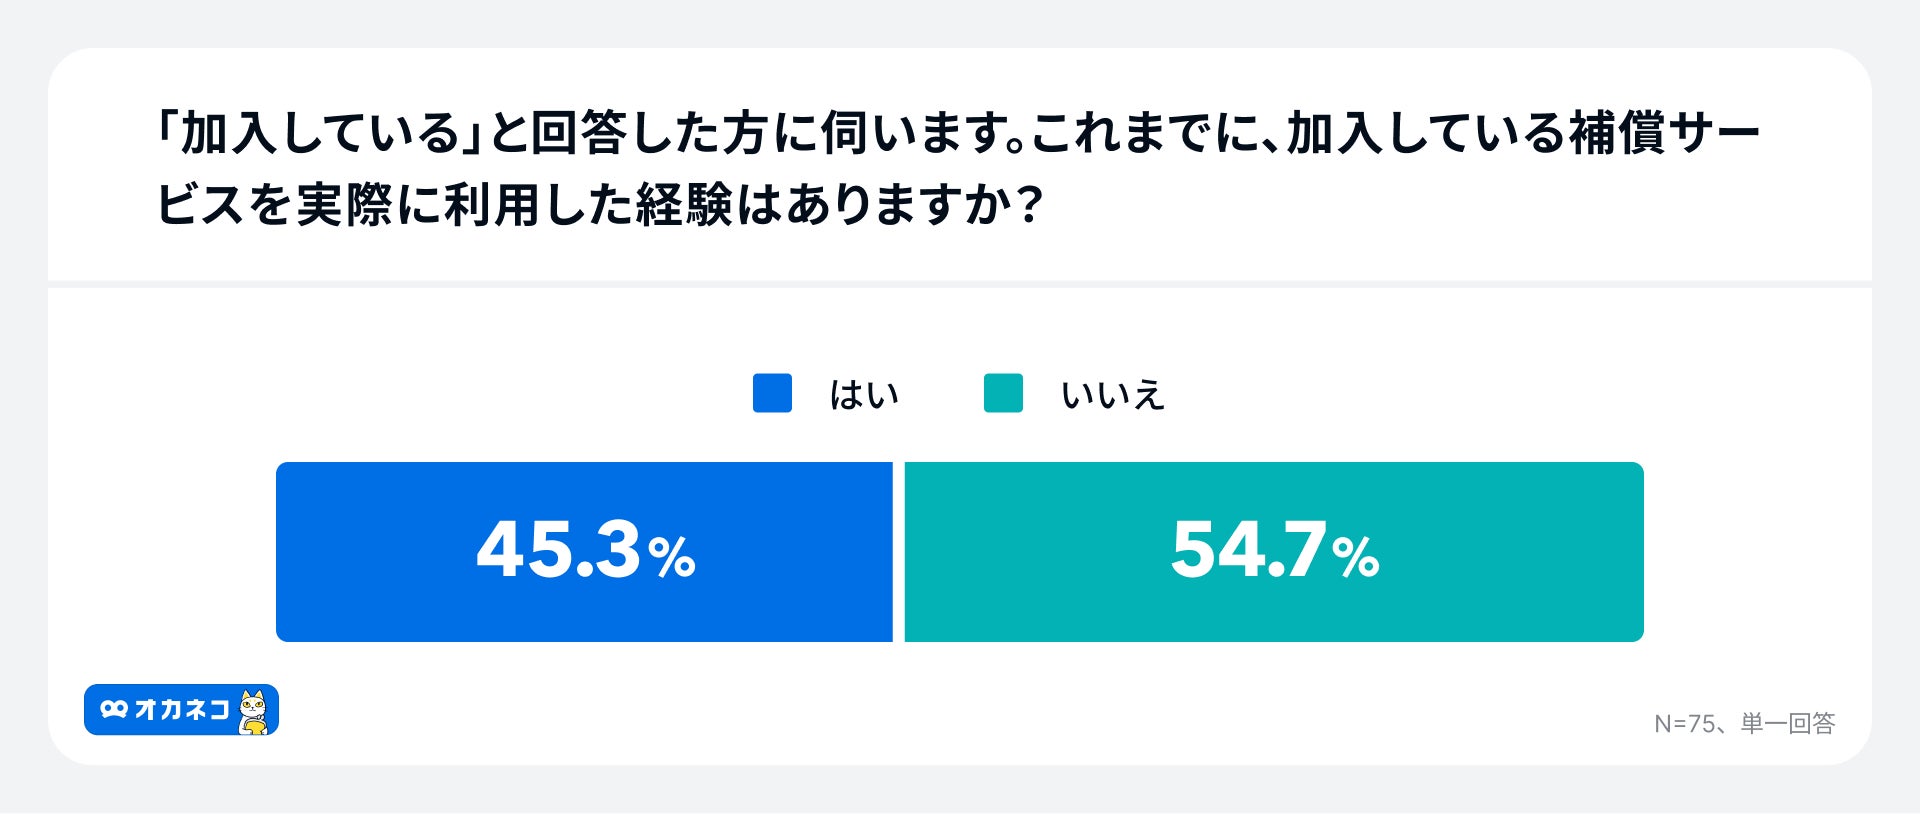
Task: Click the infinity-shaped logo mark in the オカネコ badge
Action: point(114,709)
